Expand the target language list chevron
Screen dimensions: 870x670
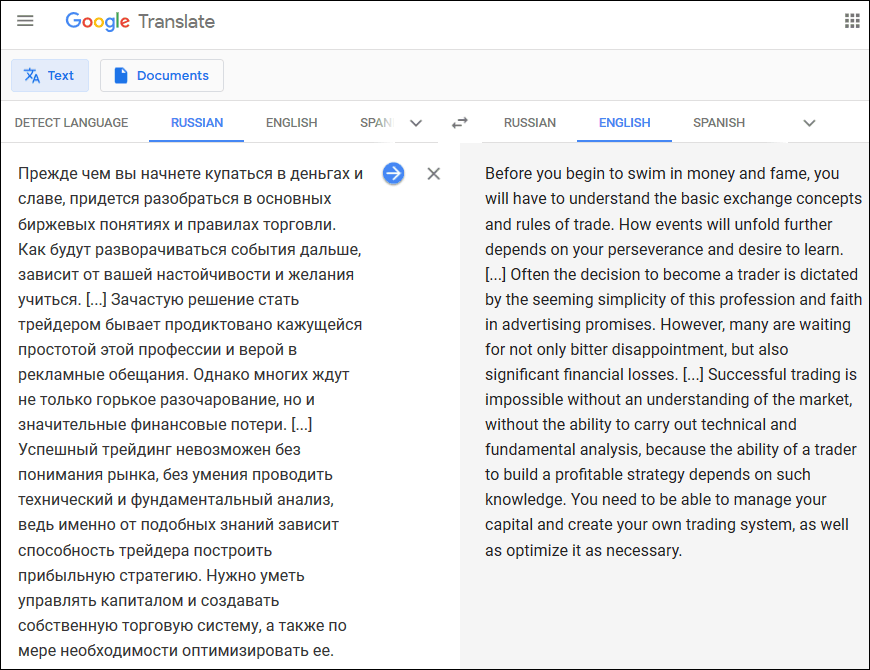(810, 123)
